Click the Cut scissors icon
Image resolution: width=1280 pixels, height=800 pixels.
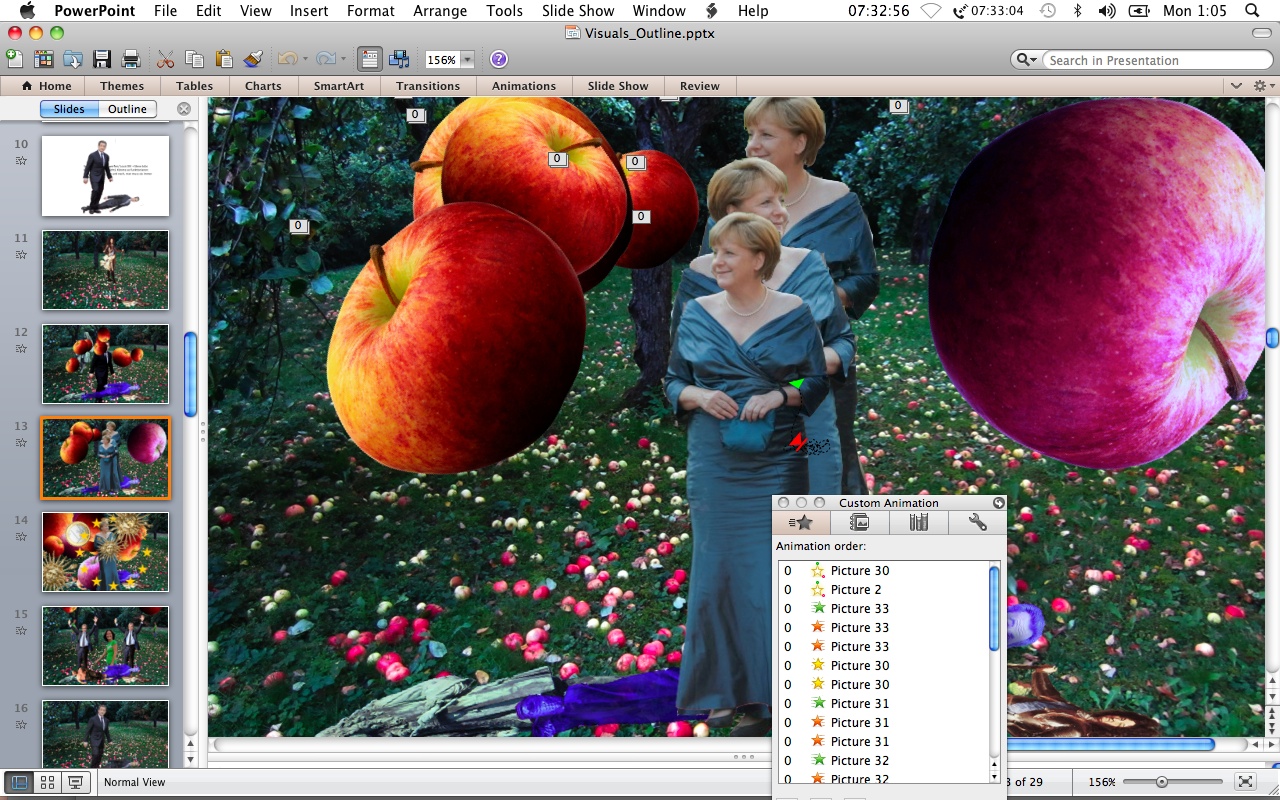point(166,60)
